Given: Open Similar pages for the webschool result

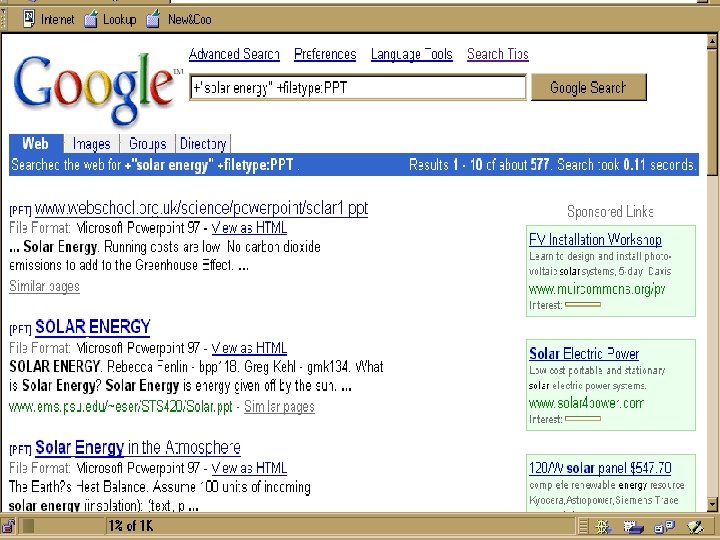Looking at the screenshot, I should (44, 286).
